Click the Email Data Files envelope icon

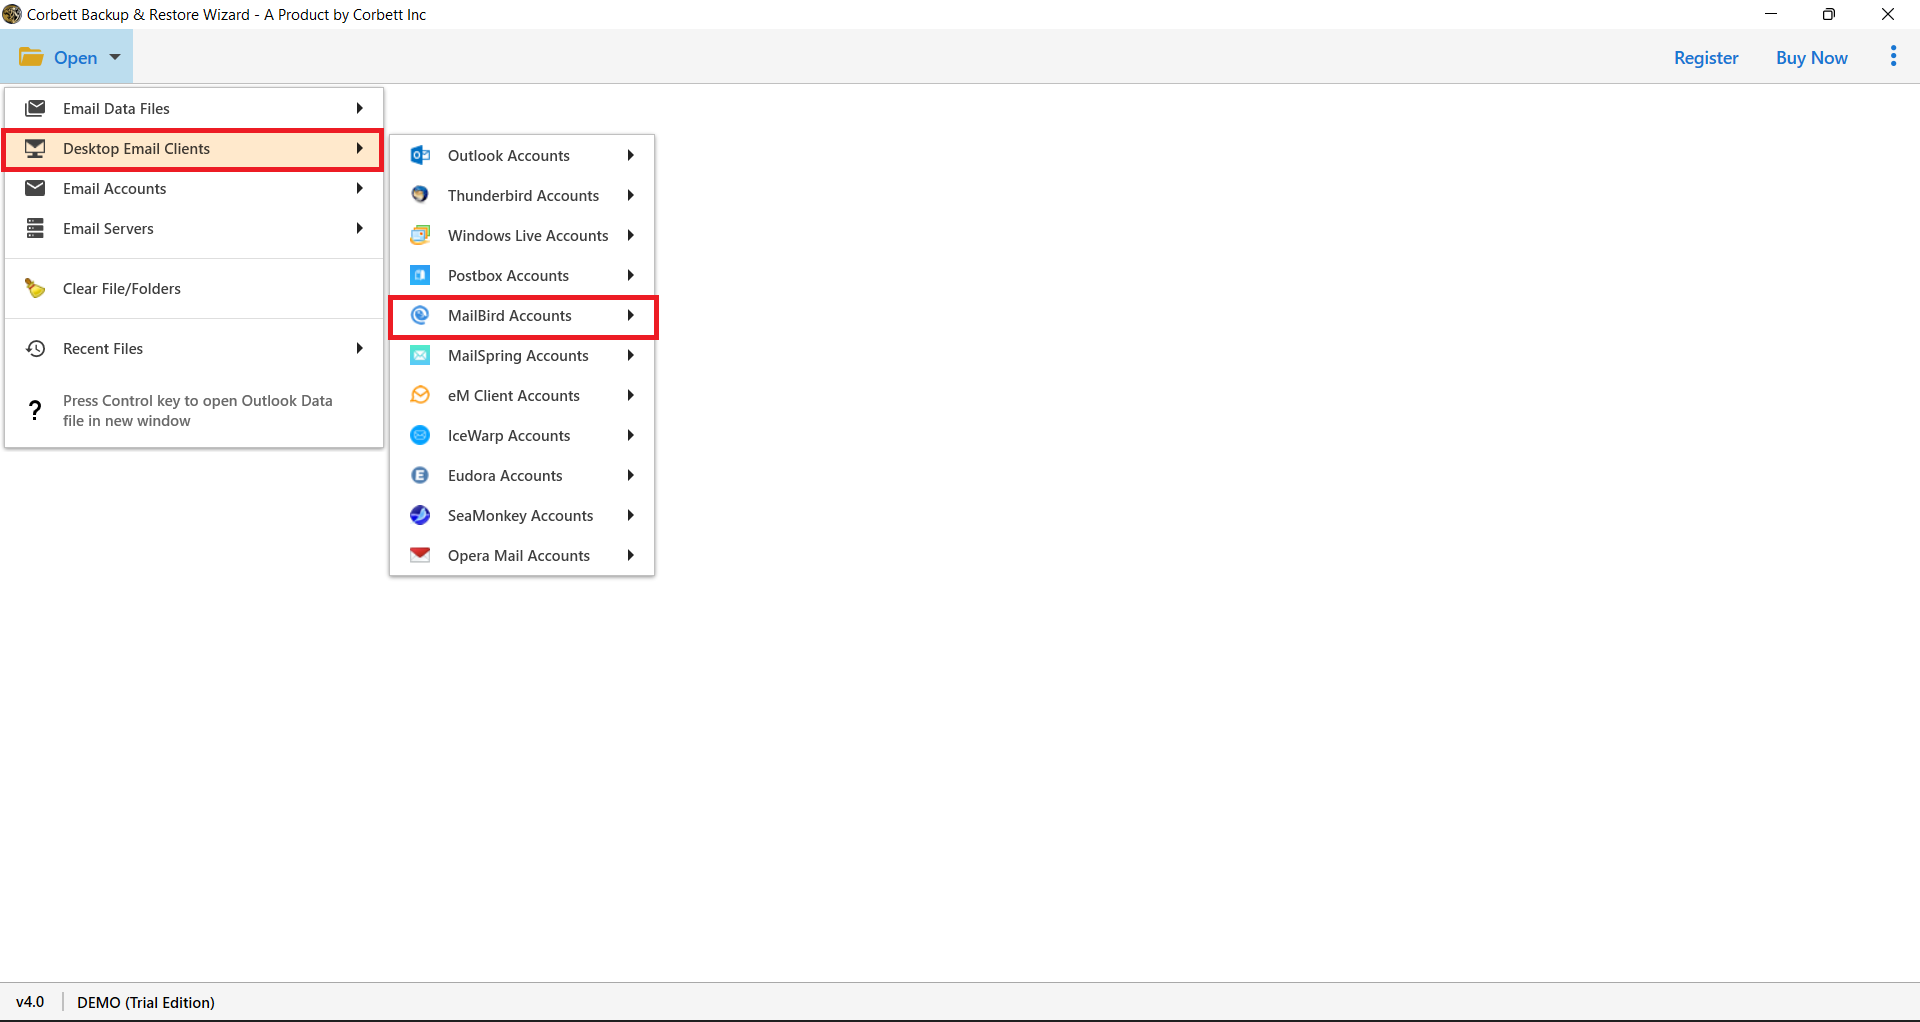coord(35,108)
